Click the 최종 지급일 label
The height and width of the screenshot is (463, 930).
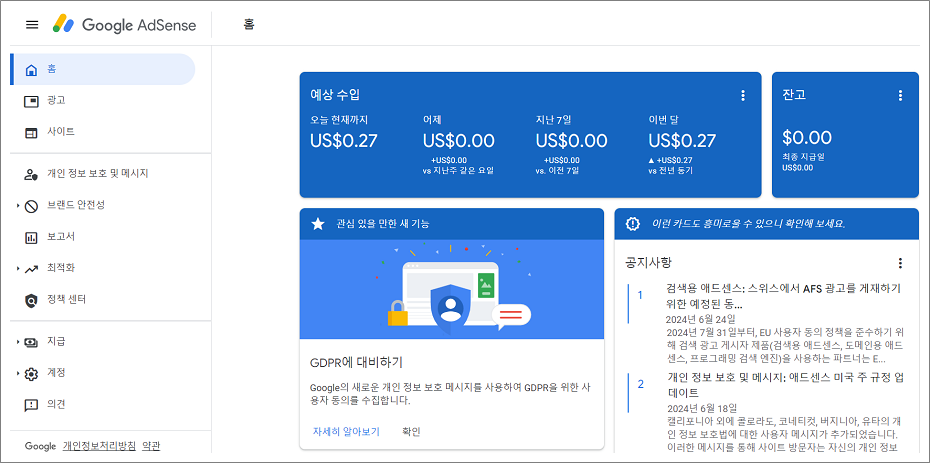(x=803, y=157)
